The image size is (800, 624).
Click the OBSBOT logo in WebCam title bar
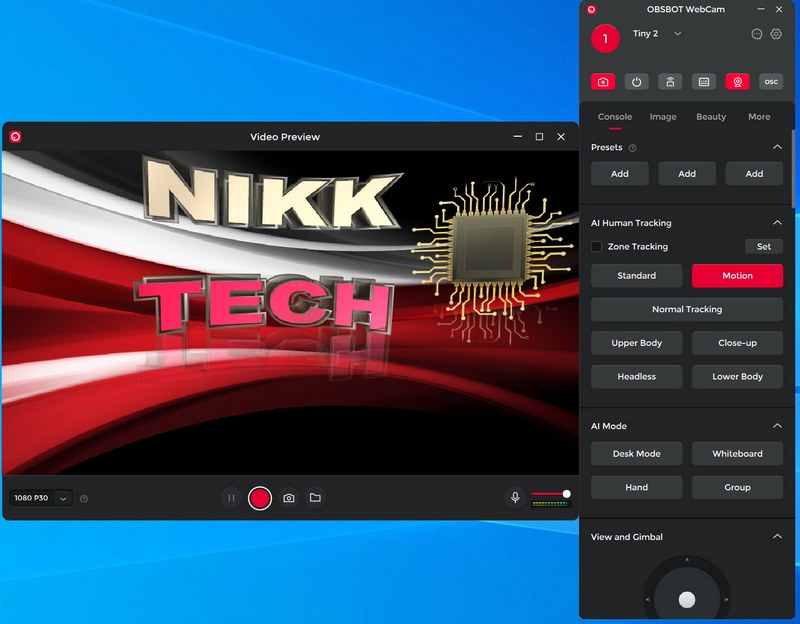(x=591, y=9)
